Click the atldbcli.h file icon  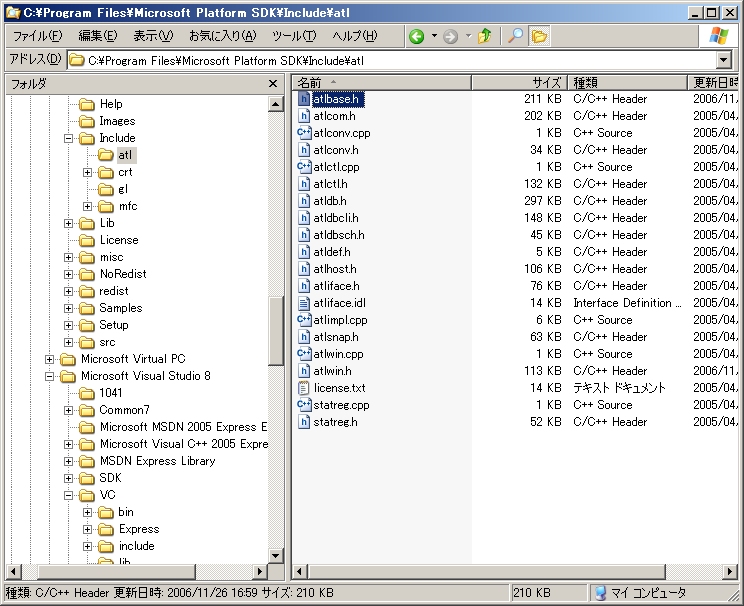click(x=304, y=218)
